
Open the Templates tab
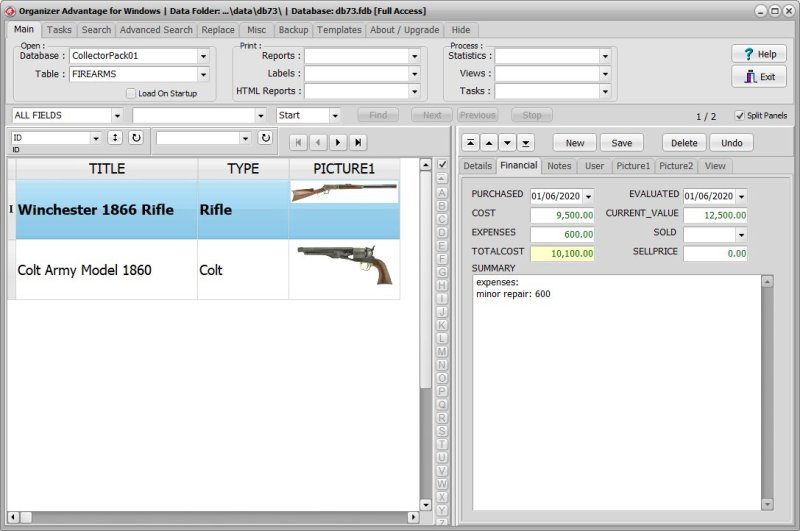point(339,30)
